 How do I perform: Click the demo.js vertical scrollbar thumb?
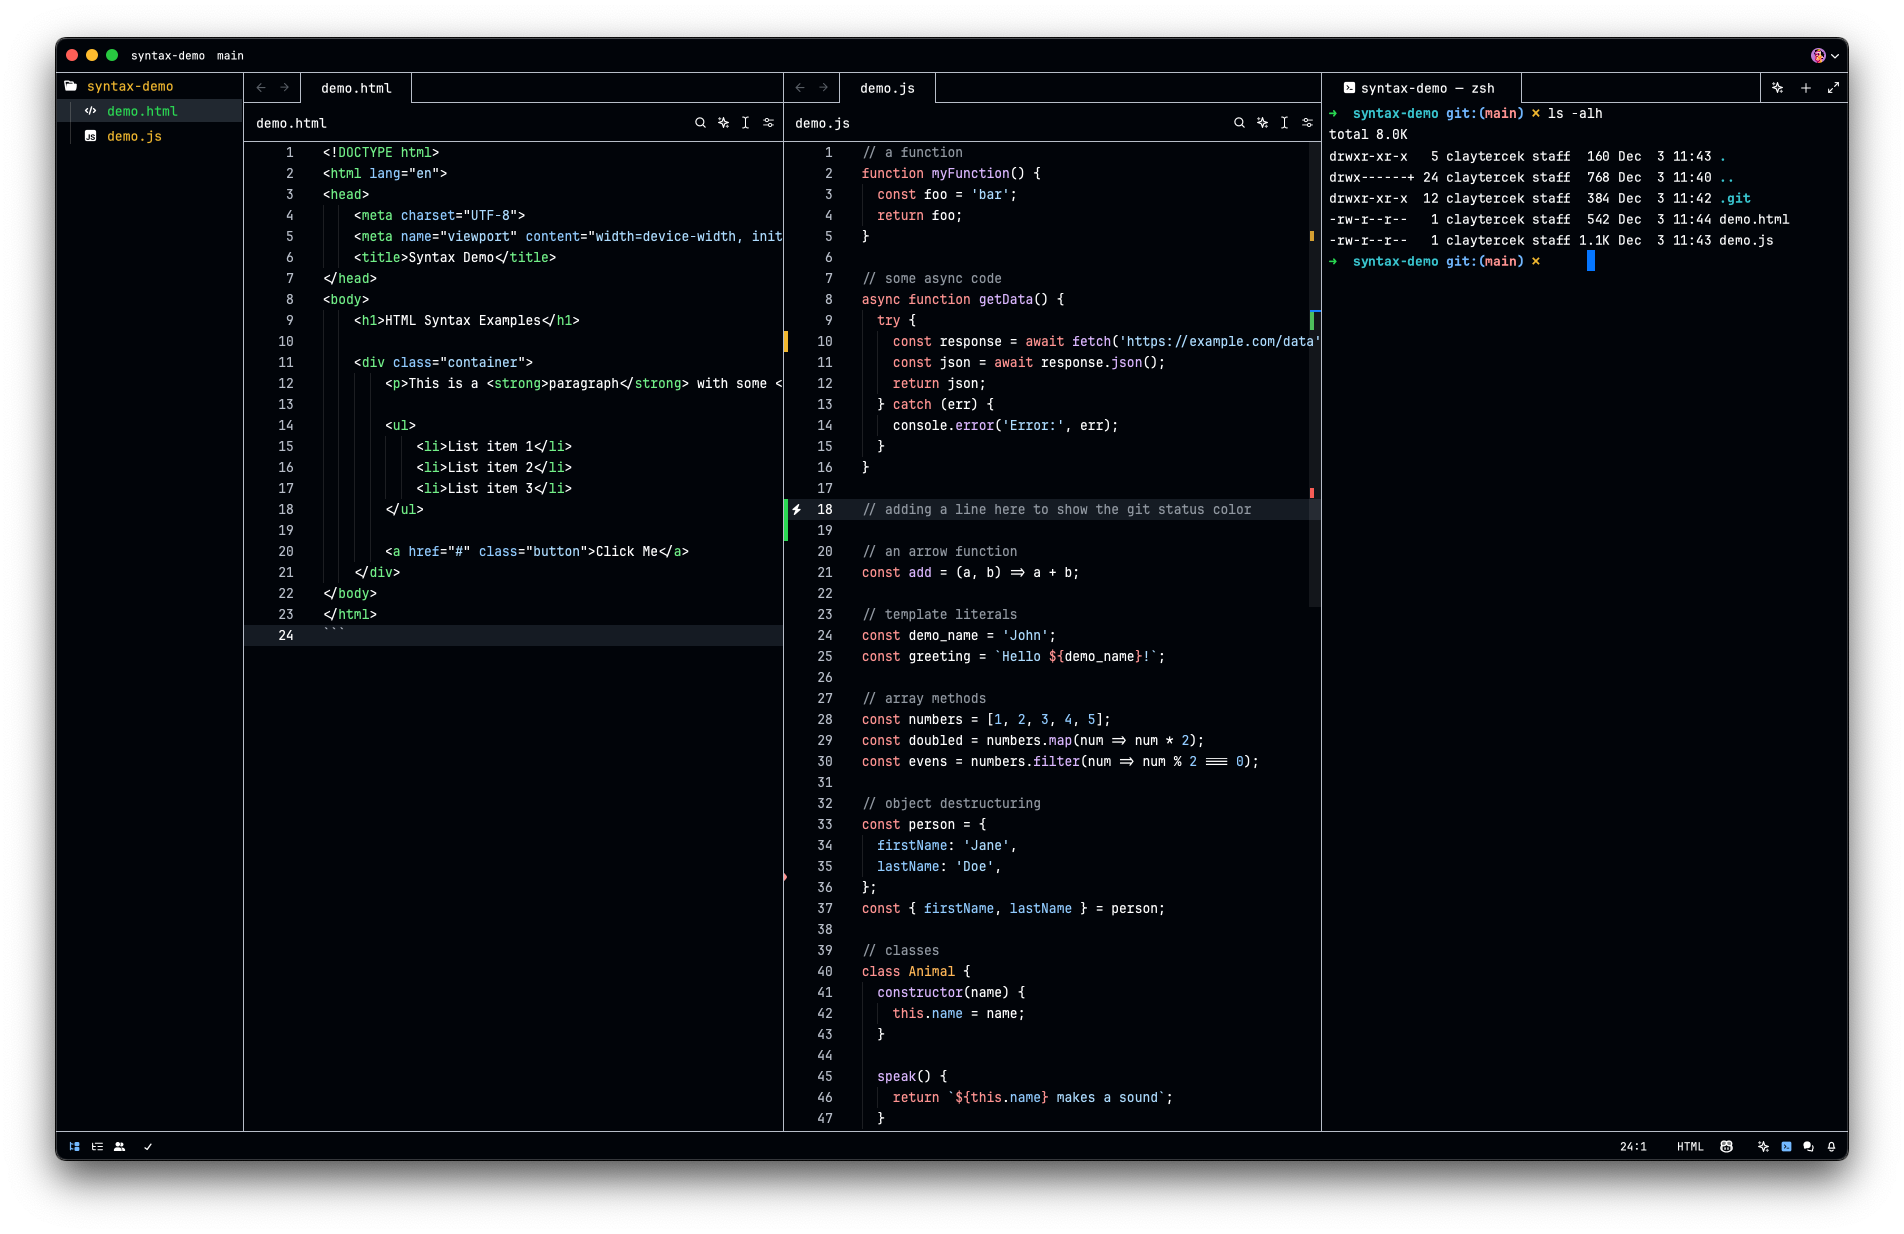[x=1314, y=375]
